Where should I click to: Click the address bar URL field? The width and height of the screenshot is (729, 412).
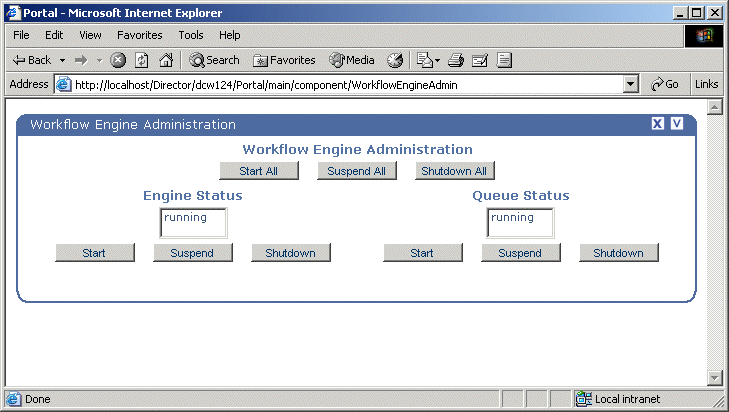point(346,85)
